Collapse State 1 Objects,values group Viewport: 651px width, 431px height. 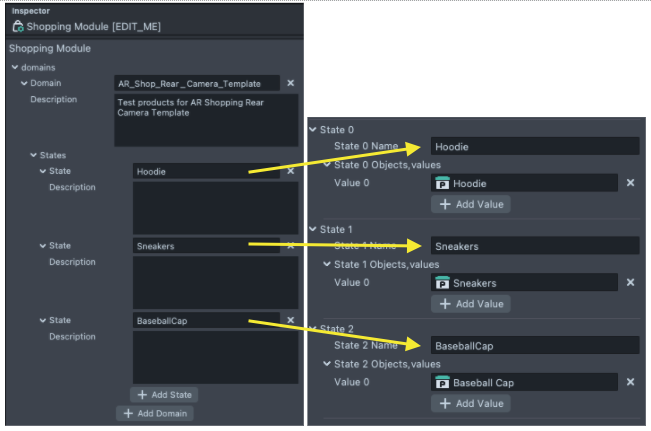coord(327,264)
